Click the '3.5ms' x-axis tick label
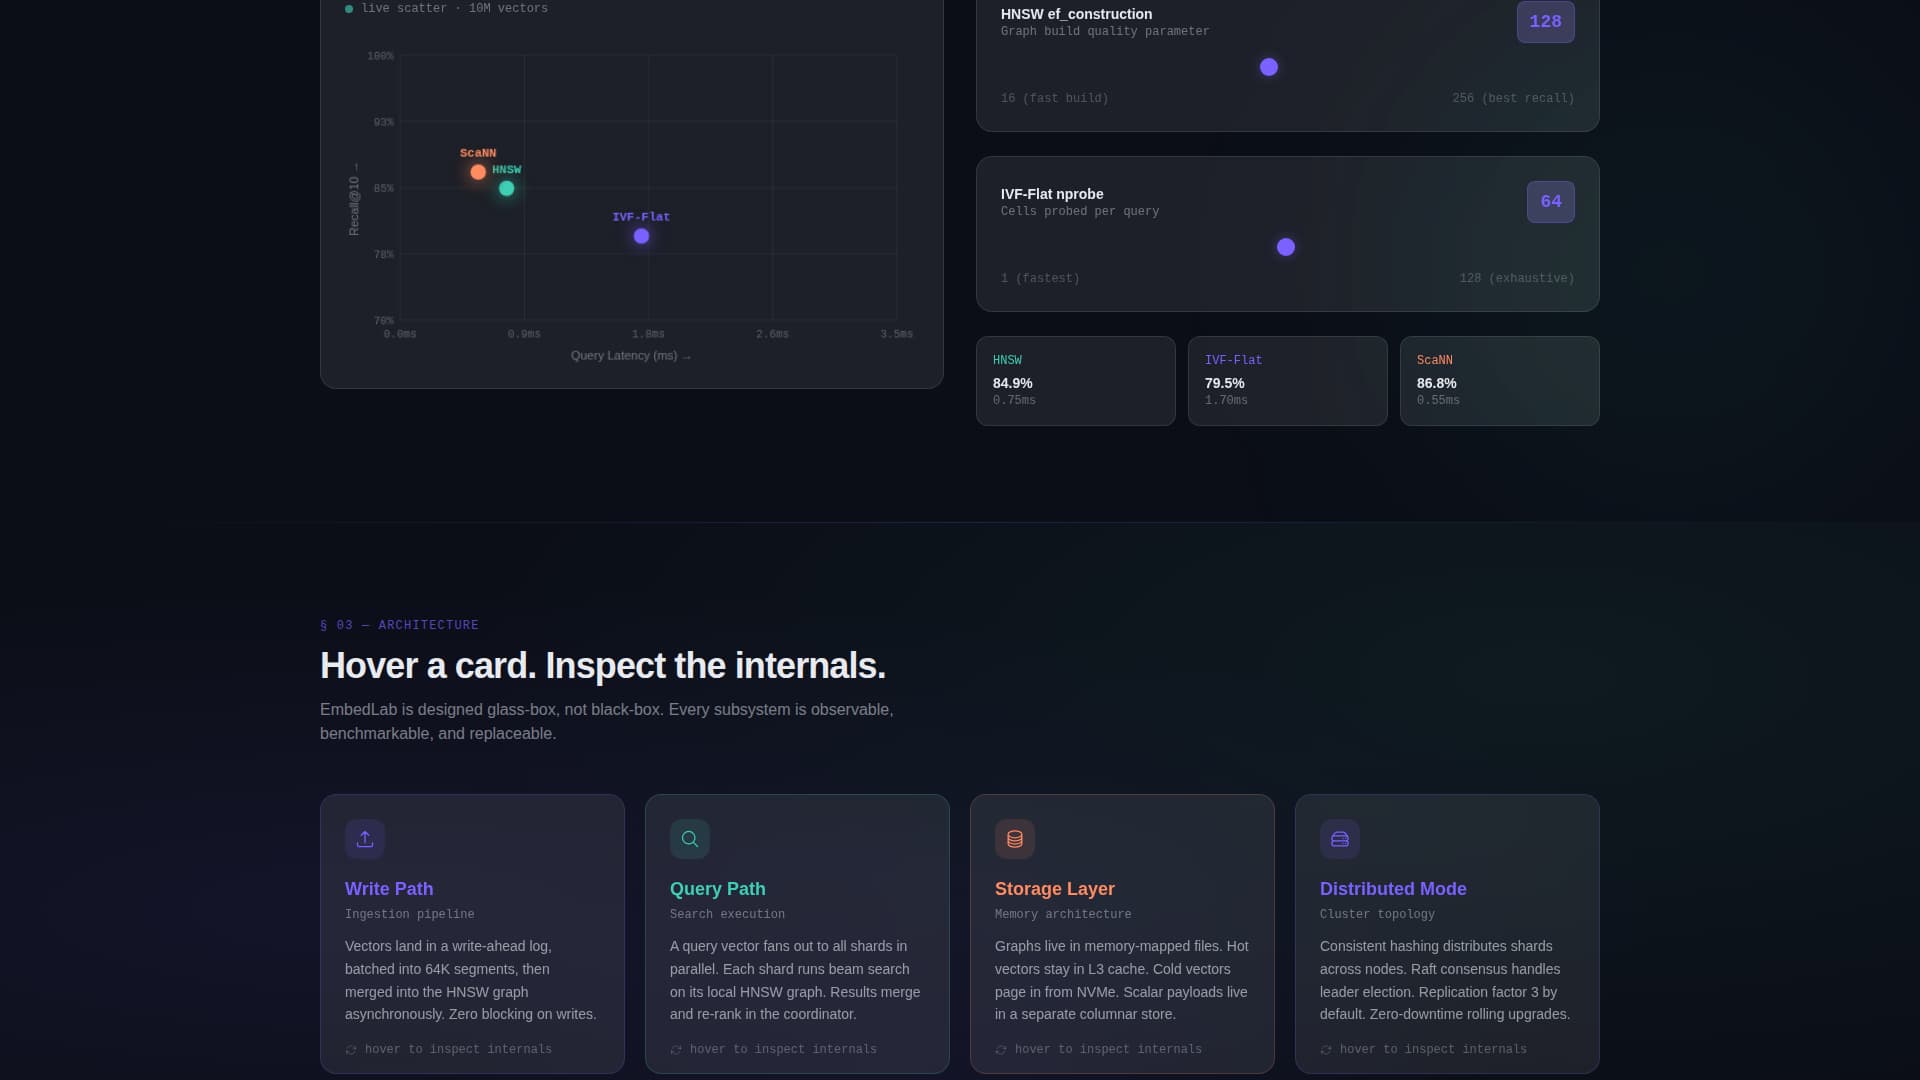The image size is (1920, 1080). (x=896, y=334)
